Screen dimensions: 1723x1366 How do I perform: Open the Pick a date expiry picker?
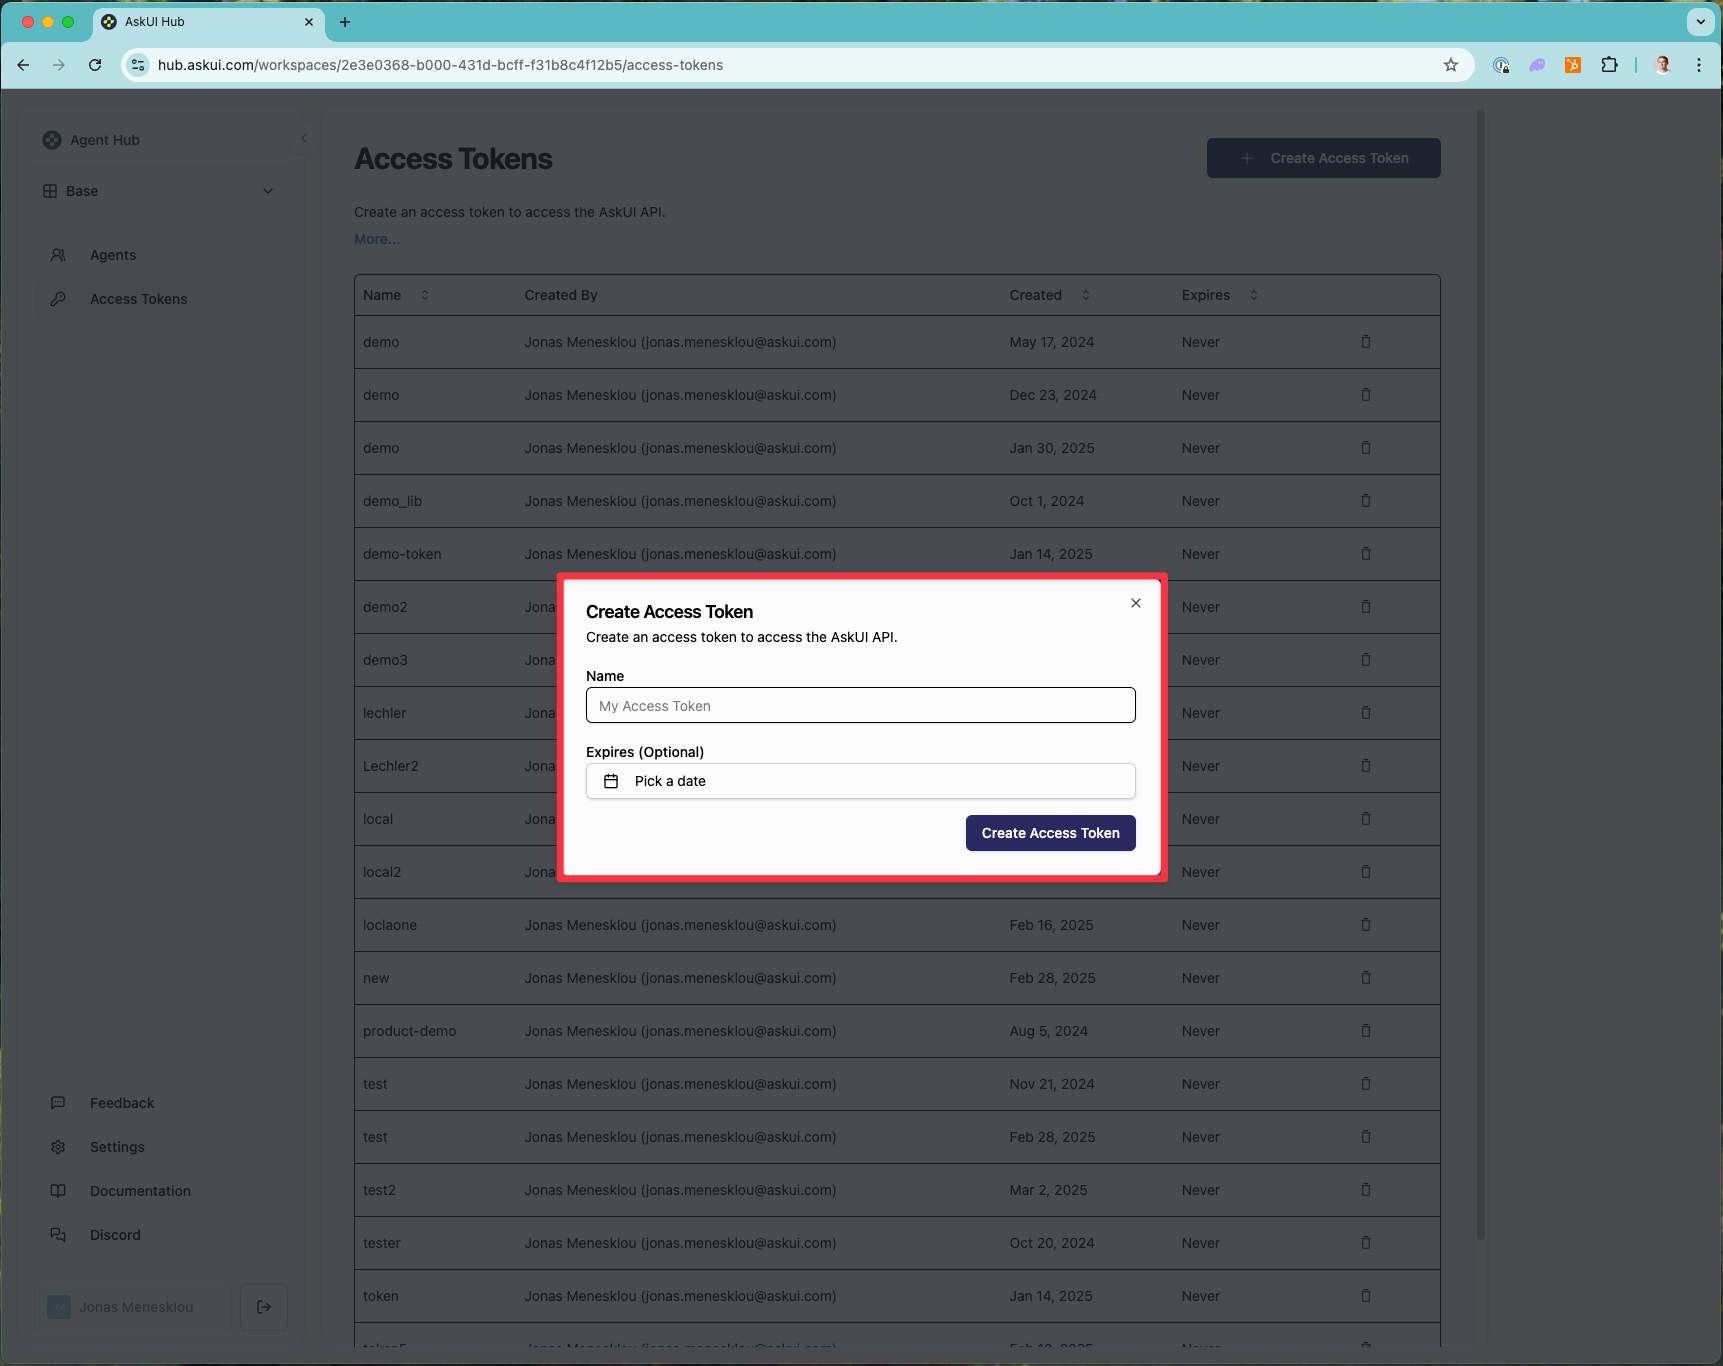click(860, 781)
